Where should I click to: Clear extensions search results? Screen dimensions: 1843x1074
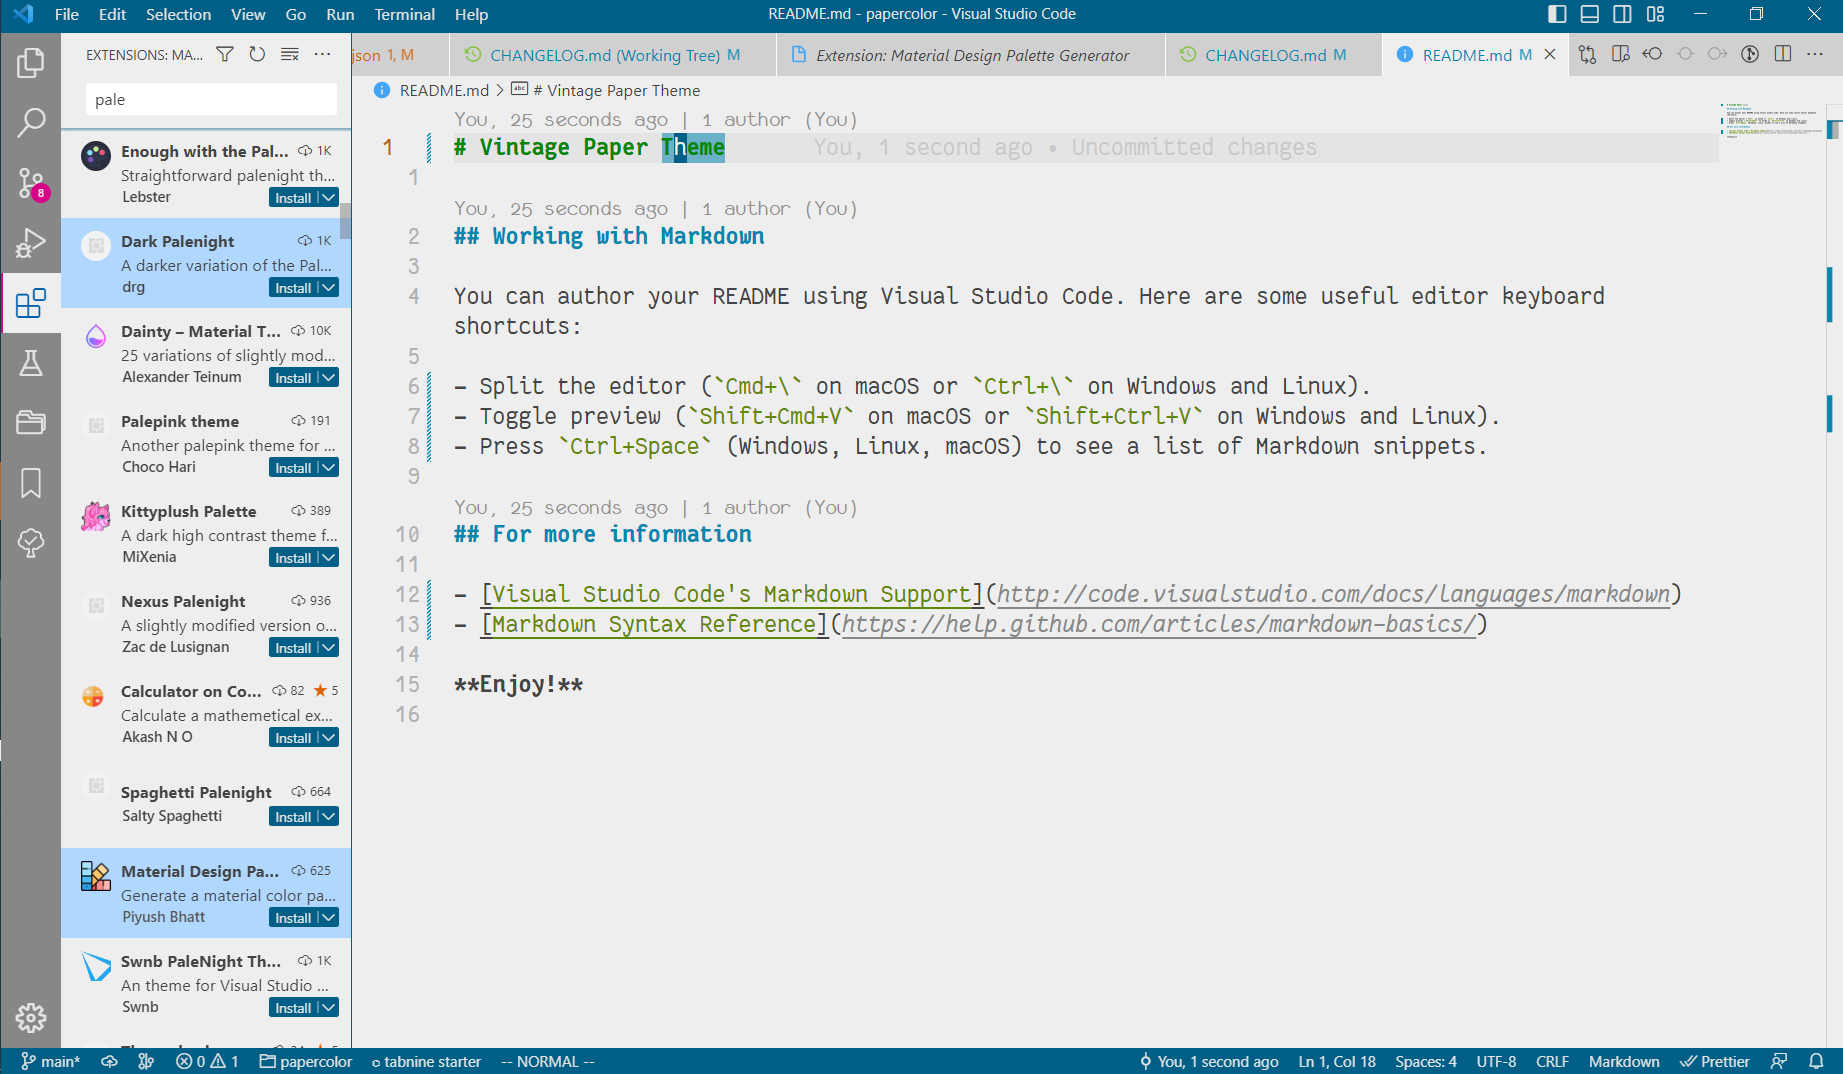coord(290,54)
